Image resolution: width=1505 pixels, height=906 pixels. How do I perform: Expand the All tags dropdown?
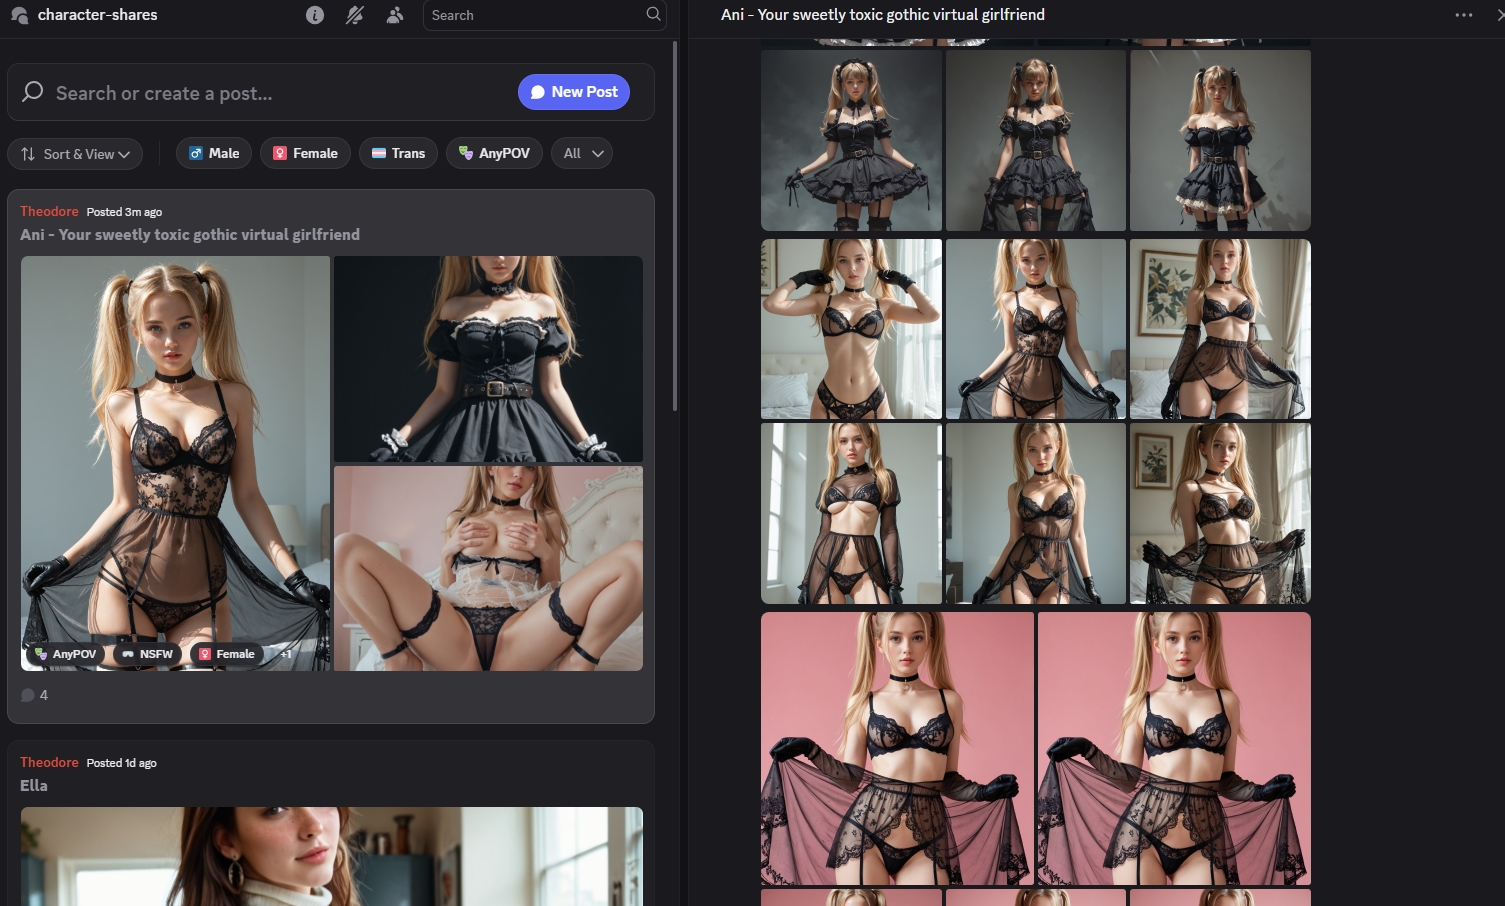tap(582, 153)
